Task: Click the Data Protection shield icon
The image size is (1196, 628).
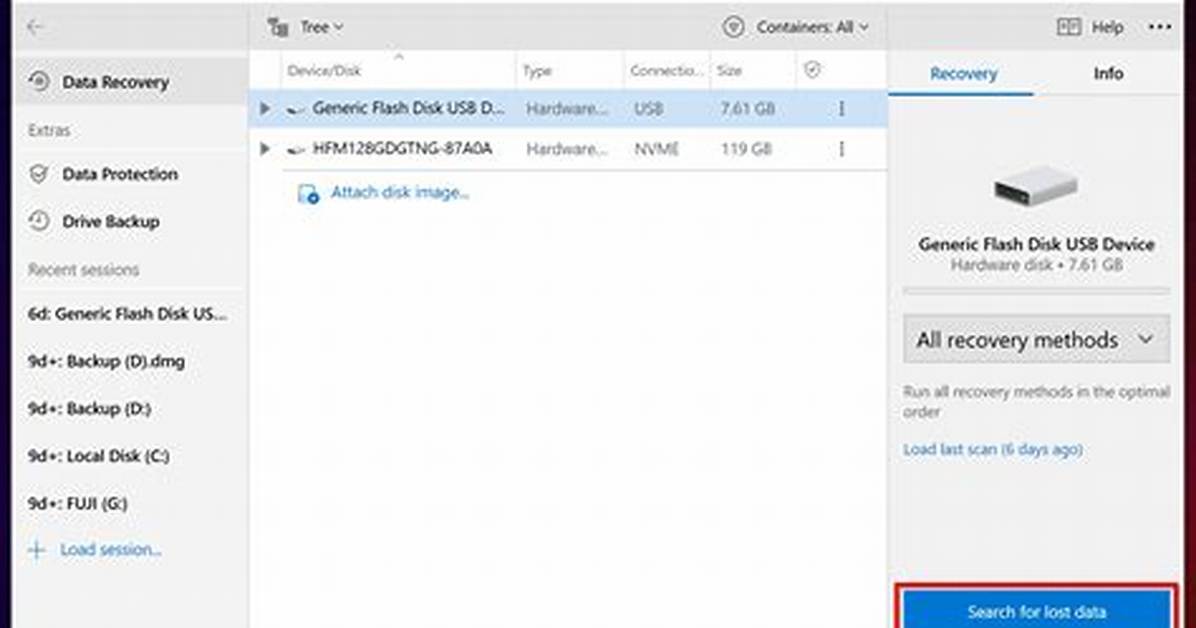Action: click(x=39, y=174)
